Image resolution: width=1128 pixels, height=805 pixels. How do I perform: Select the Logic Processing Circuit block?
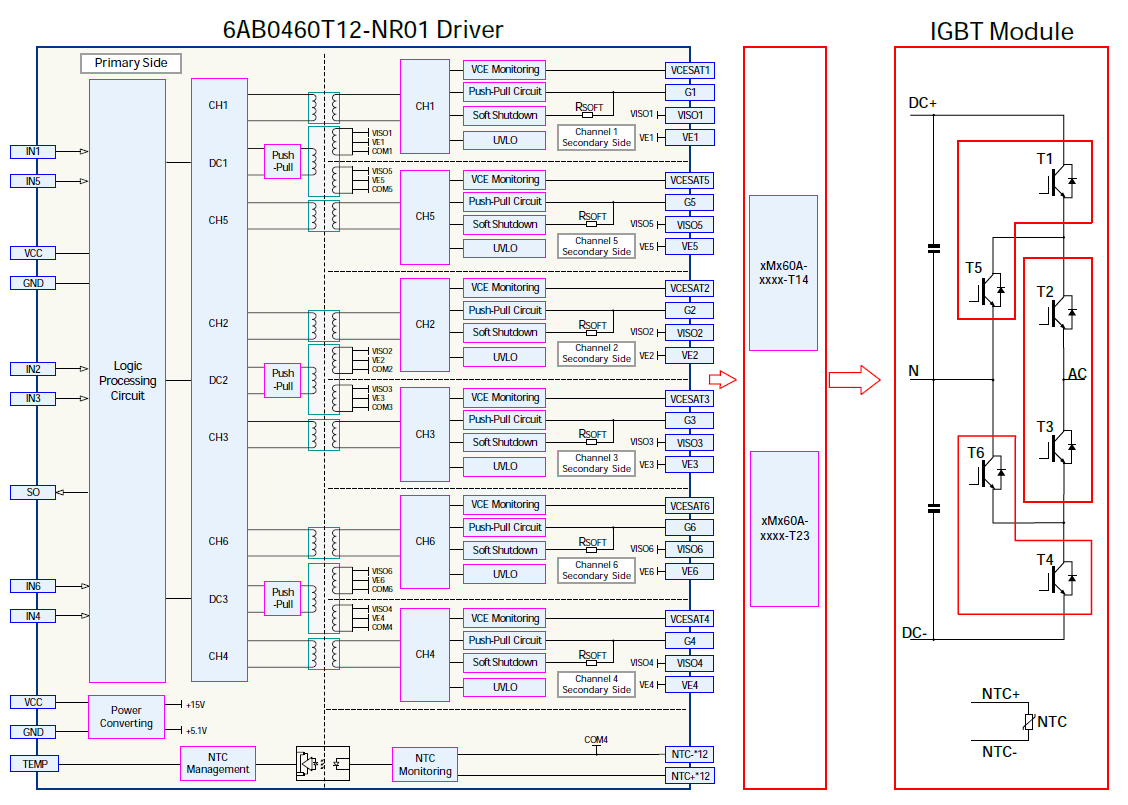128,381
